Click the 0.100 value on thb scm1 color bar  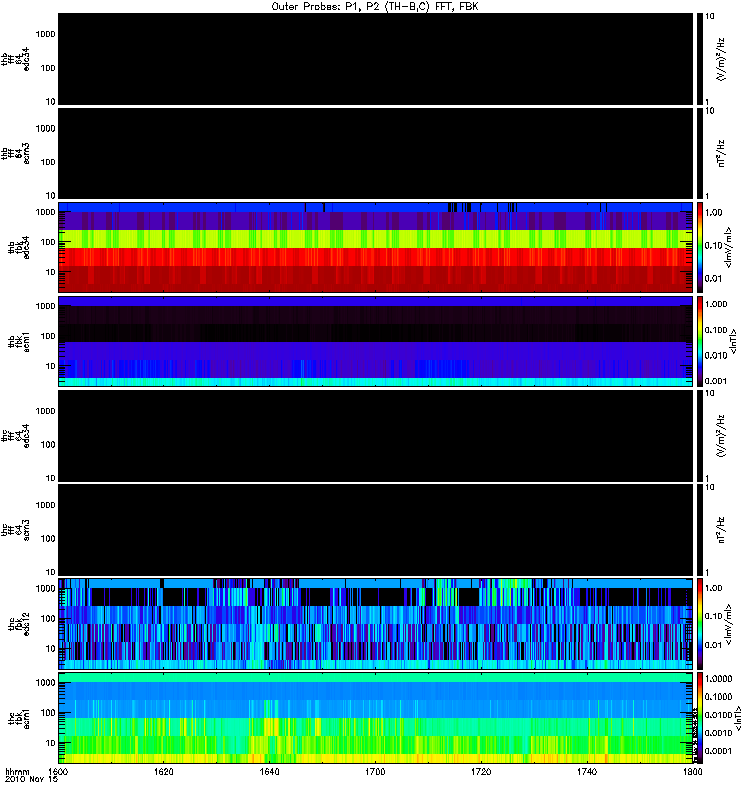(x=716, y=330)
